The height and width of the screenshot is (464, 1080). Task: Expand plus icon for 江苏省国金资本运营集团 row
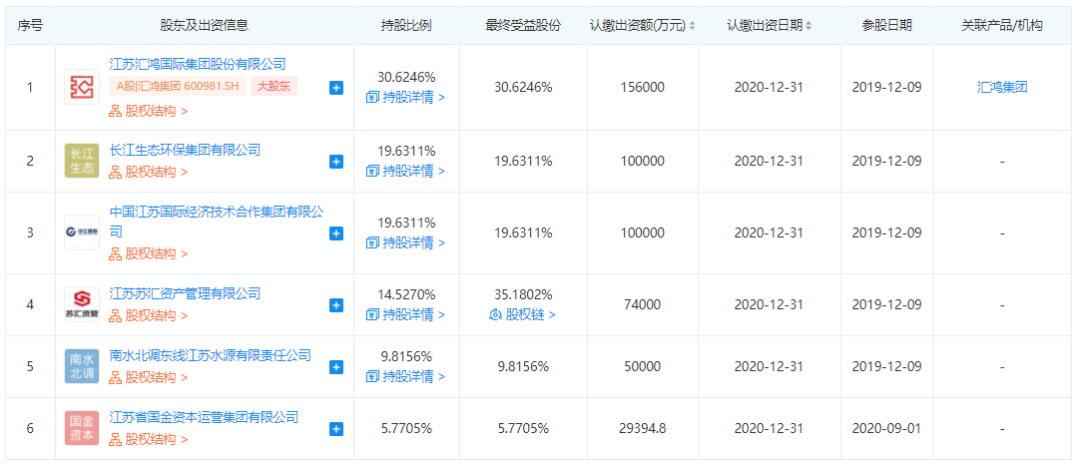336,429
